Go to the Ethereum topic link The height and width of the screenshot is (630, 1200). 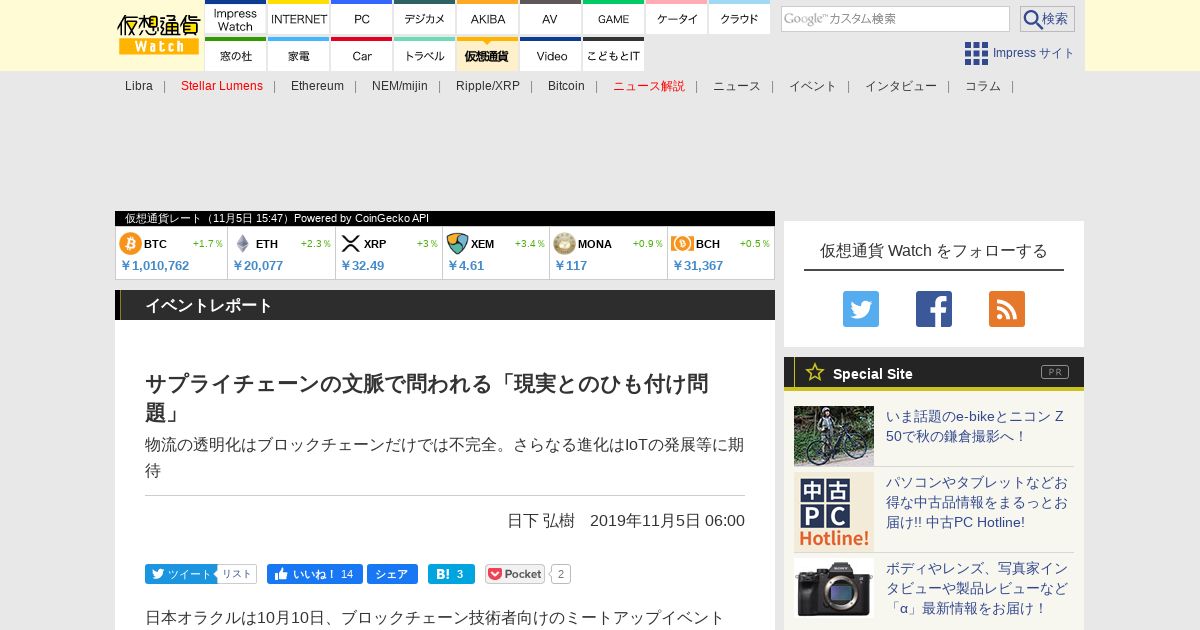[317, 86]
